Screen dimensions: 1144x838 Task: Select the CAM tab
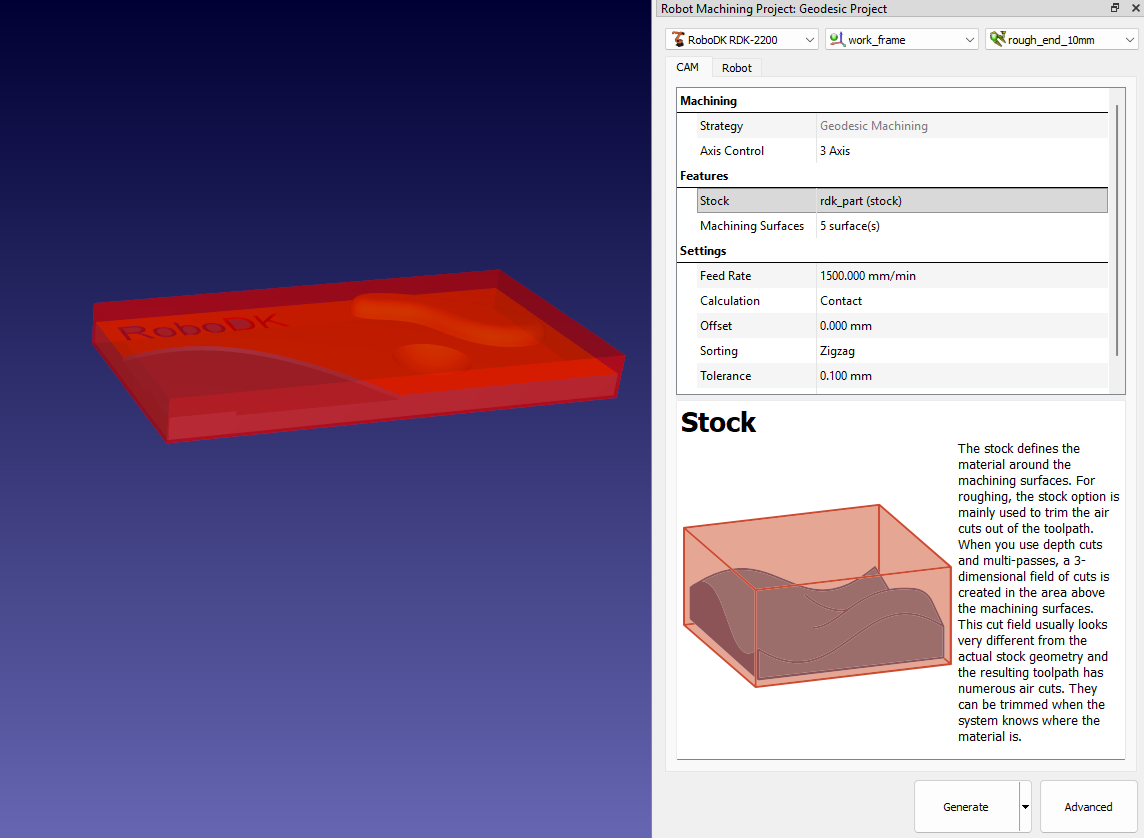coord(688,68)
